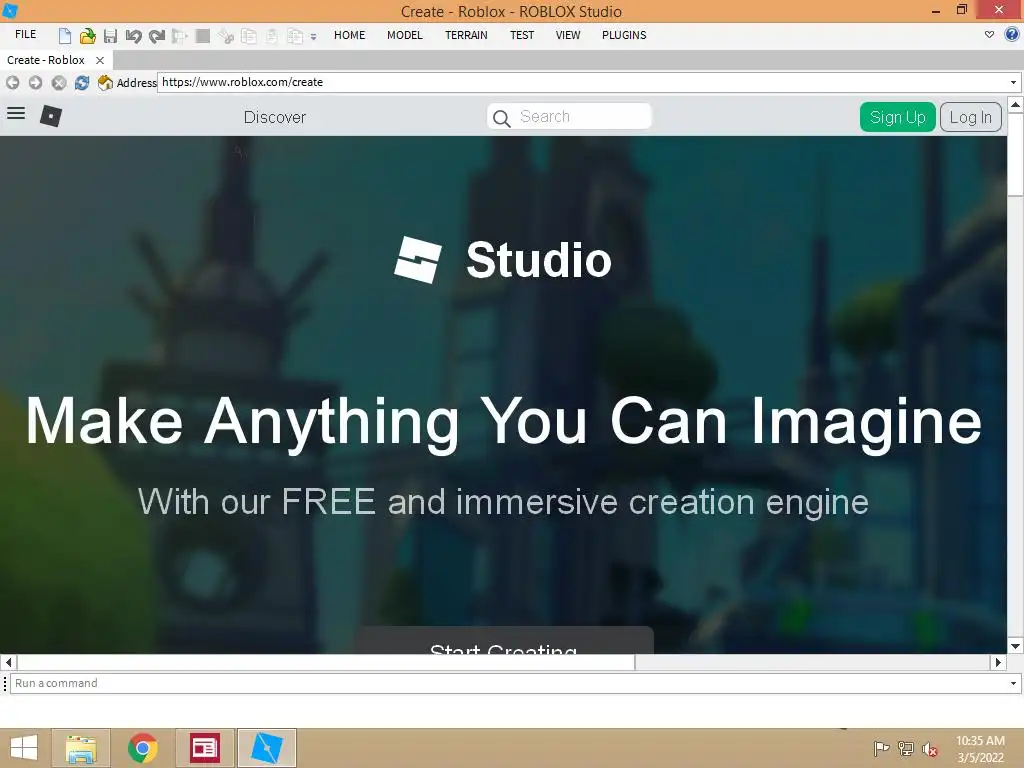
Task: Expand the command bar history dropdown
Action: (1013, 683)
